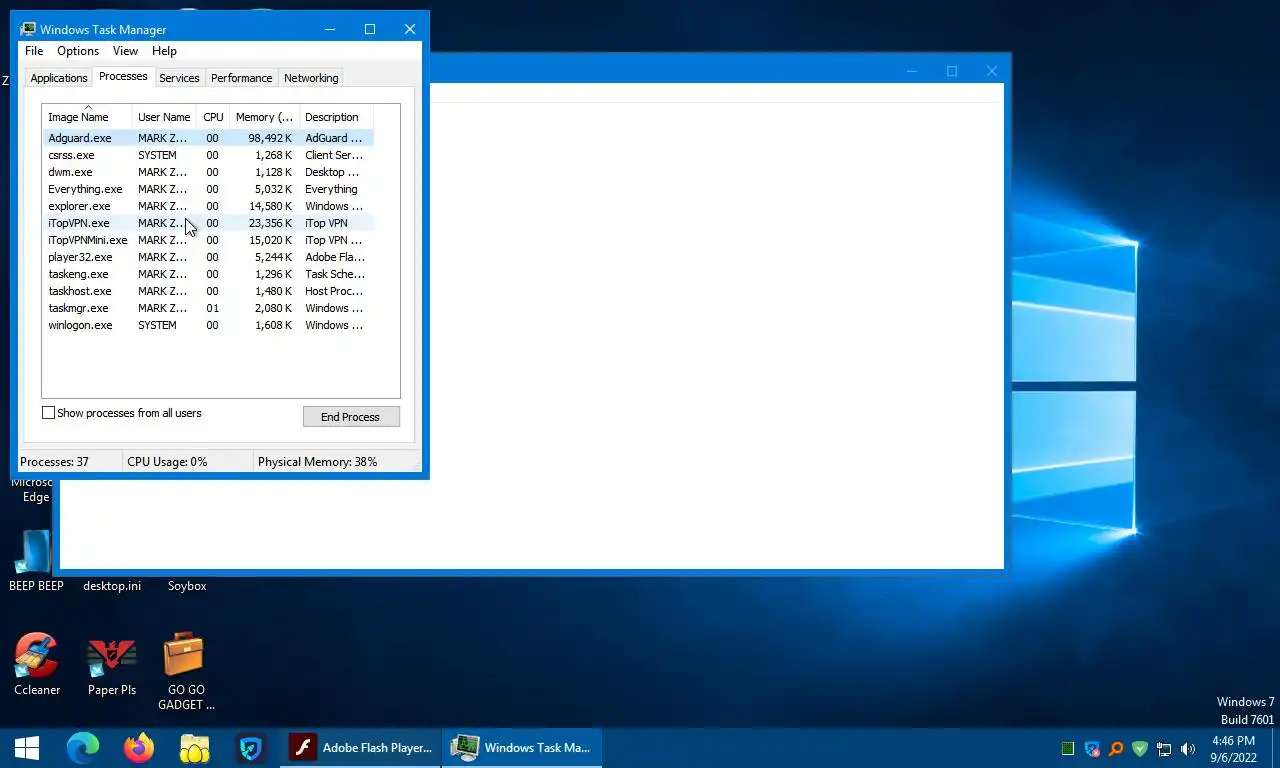
Task: Open the iTop VPN shield taskbar icon
Action: pos(251,747)
